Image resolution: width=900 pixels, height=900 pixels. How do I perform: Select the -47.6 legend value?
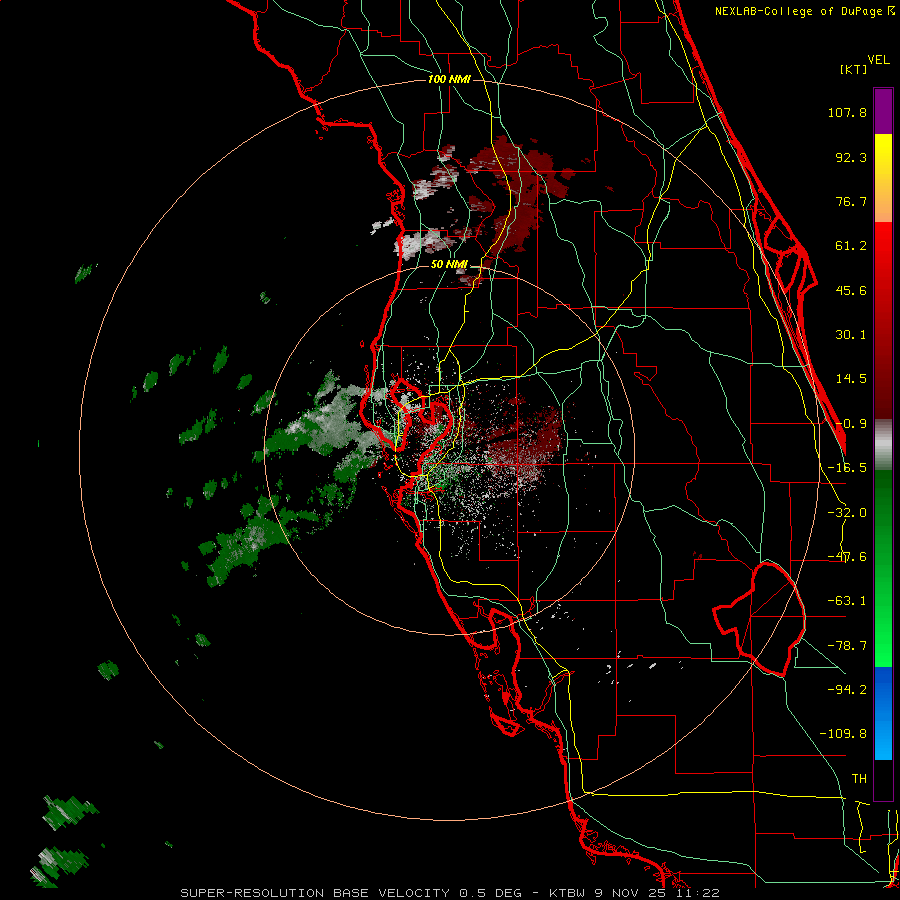pyautogui.click(x=847, y=557)
